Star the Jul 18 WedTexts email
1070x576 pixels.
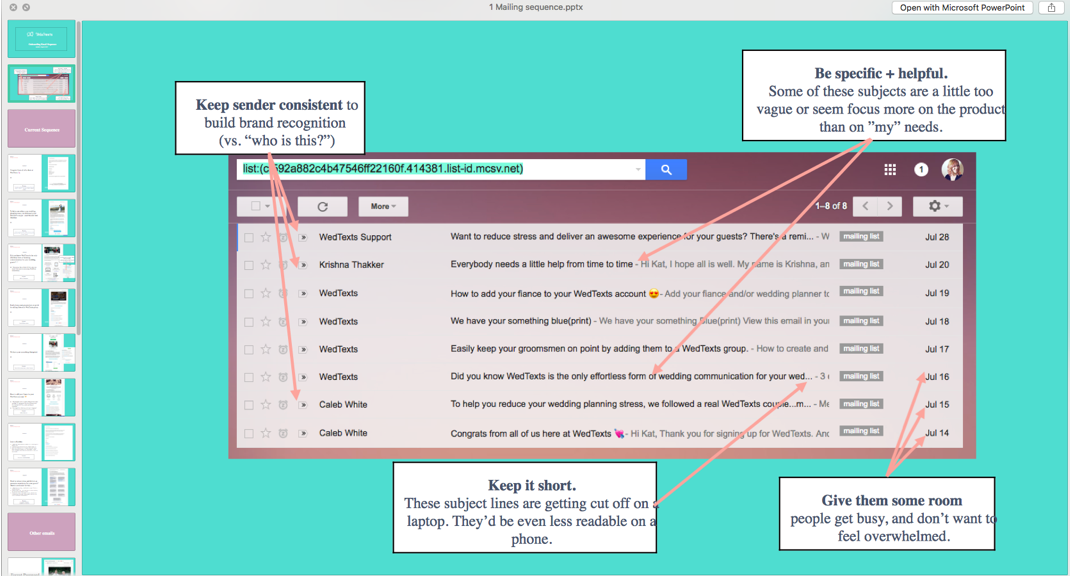click(265, 321)
